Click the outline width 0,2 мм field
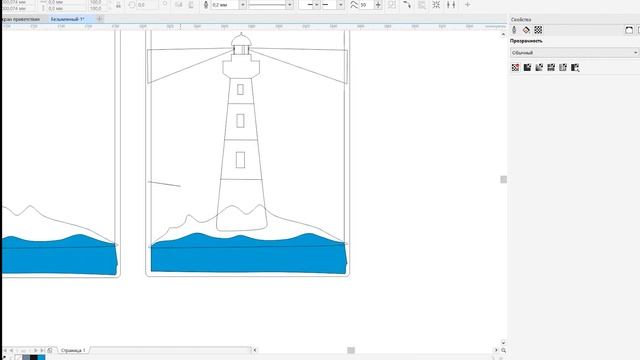 coord(224,5)
